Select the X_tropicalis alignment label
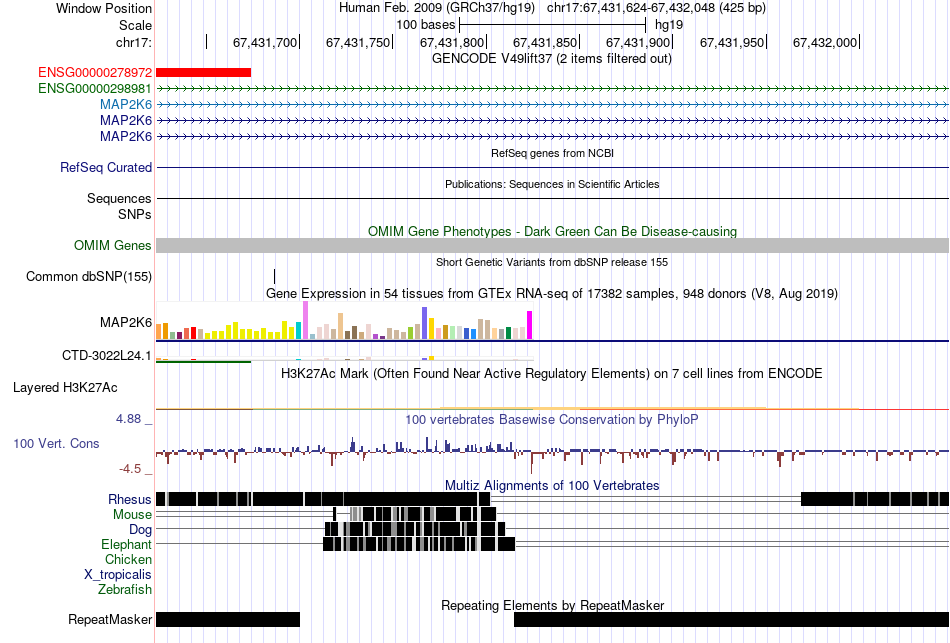 pyautogui.click(x=118, y=575)
